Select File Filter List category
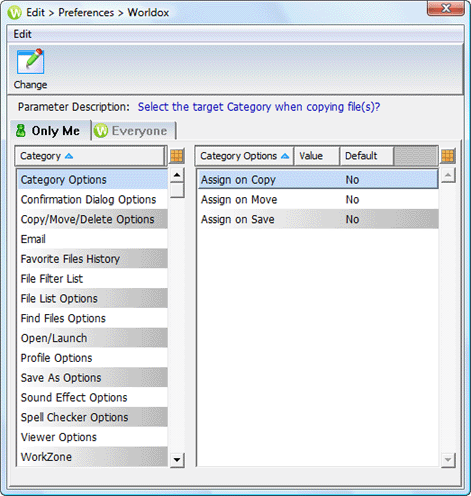471x496 pixels. point(92,279)
